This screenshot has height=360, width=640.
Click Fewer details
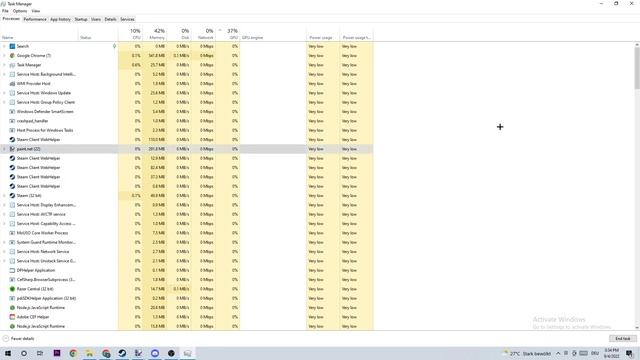point(18,339)
